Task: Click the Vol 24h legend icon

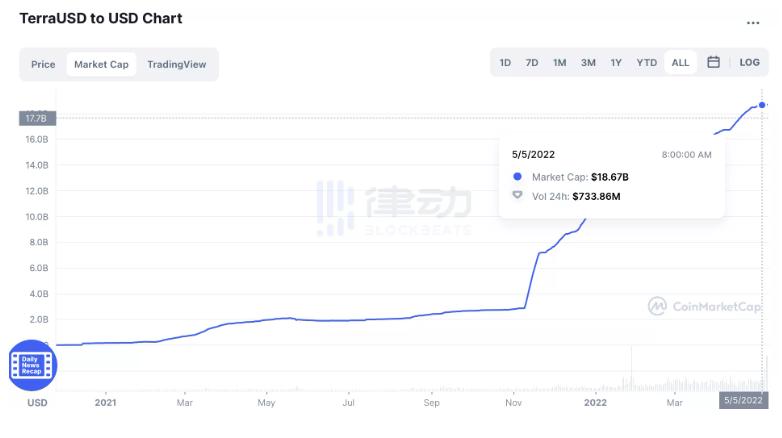Action: point(517,196)
